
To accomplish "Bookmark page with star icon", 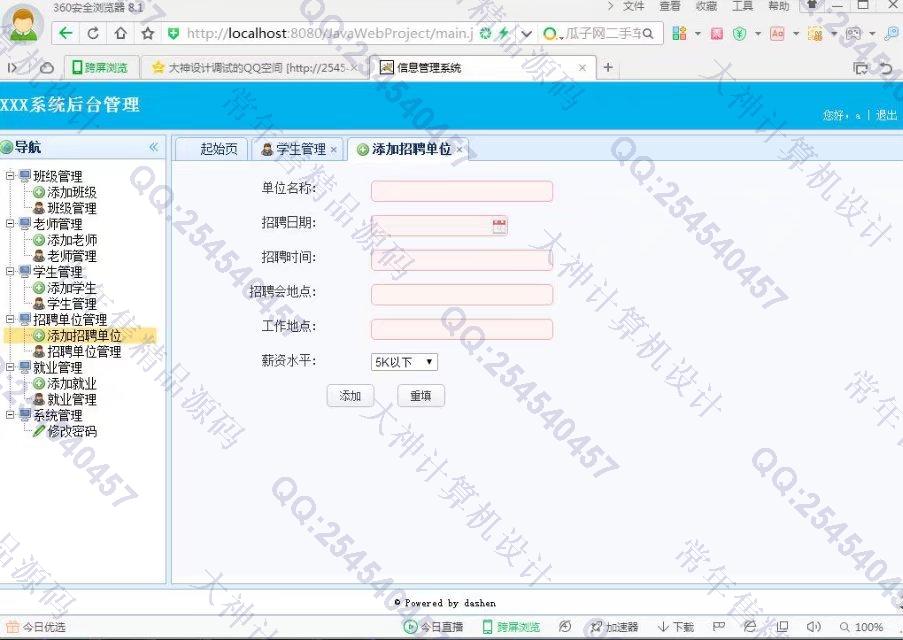I will point(148,33).
